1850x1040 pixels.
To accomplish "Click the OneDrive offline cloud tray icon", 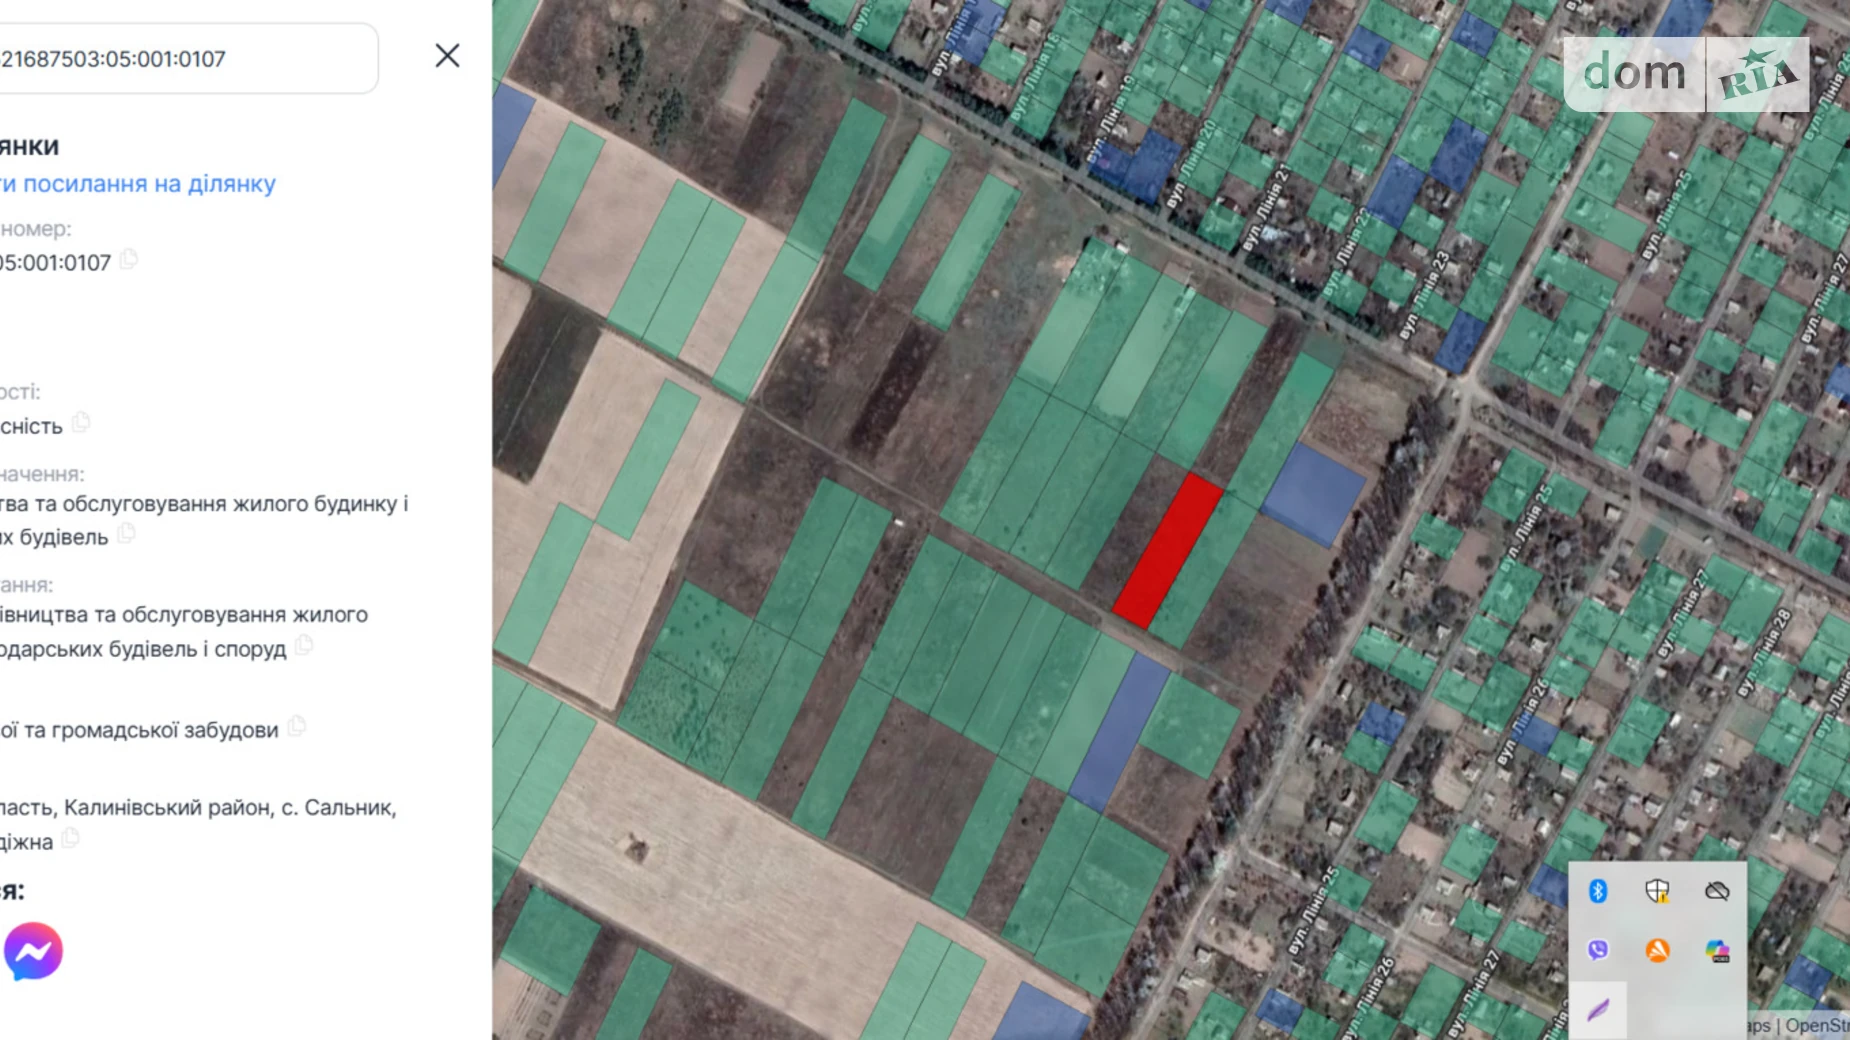I will pyautogui.click(x=1717, y=891).
